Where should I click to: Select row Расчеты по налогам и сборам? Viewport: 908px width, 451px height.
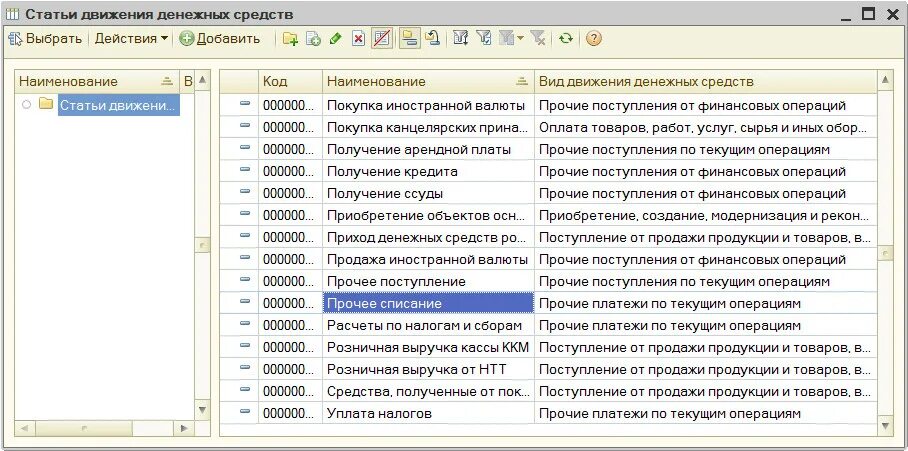coord(548,325)
